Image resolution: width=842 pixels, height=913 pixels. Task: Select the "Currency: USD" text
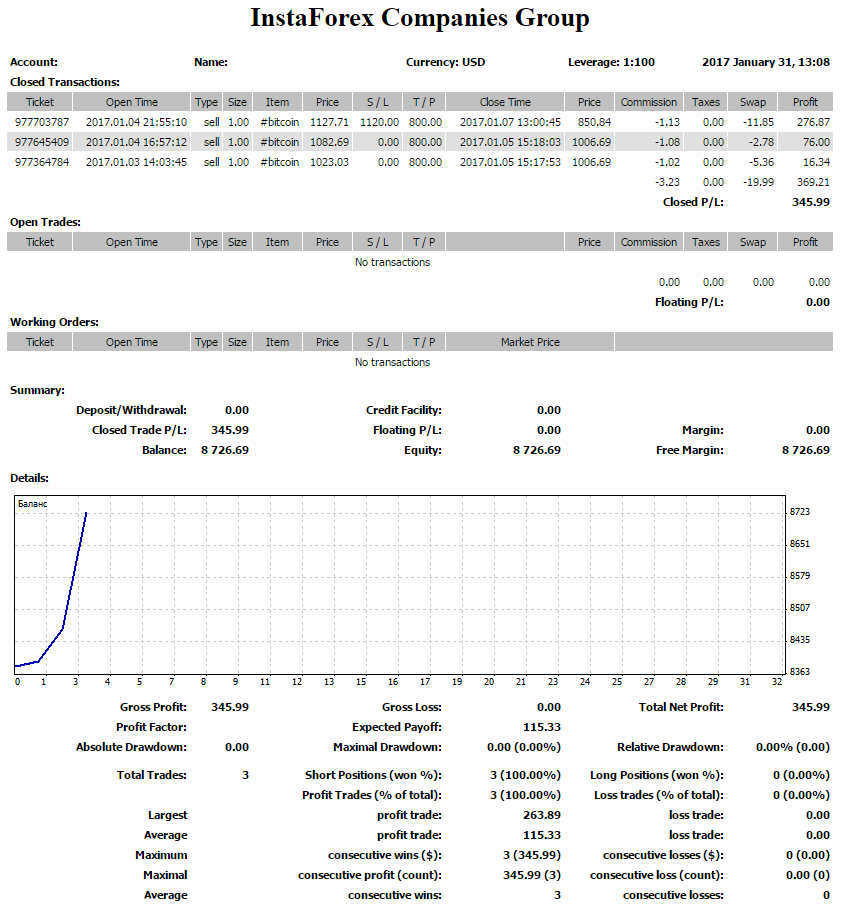[445, 62]
